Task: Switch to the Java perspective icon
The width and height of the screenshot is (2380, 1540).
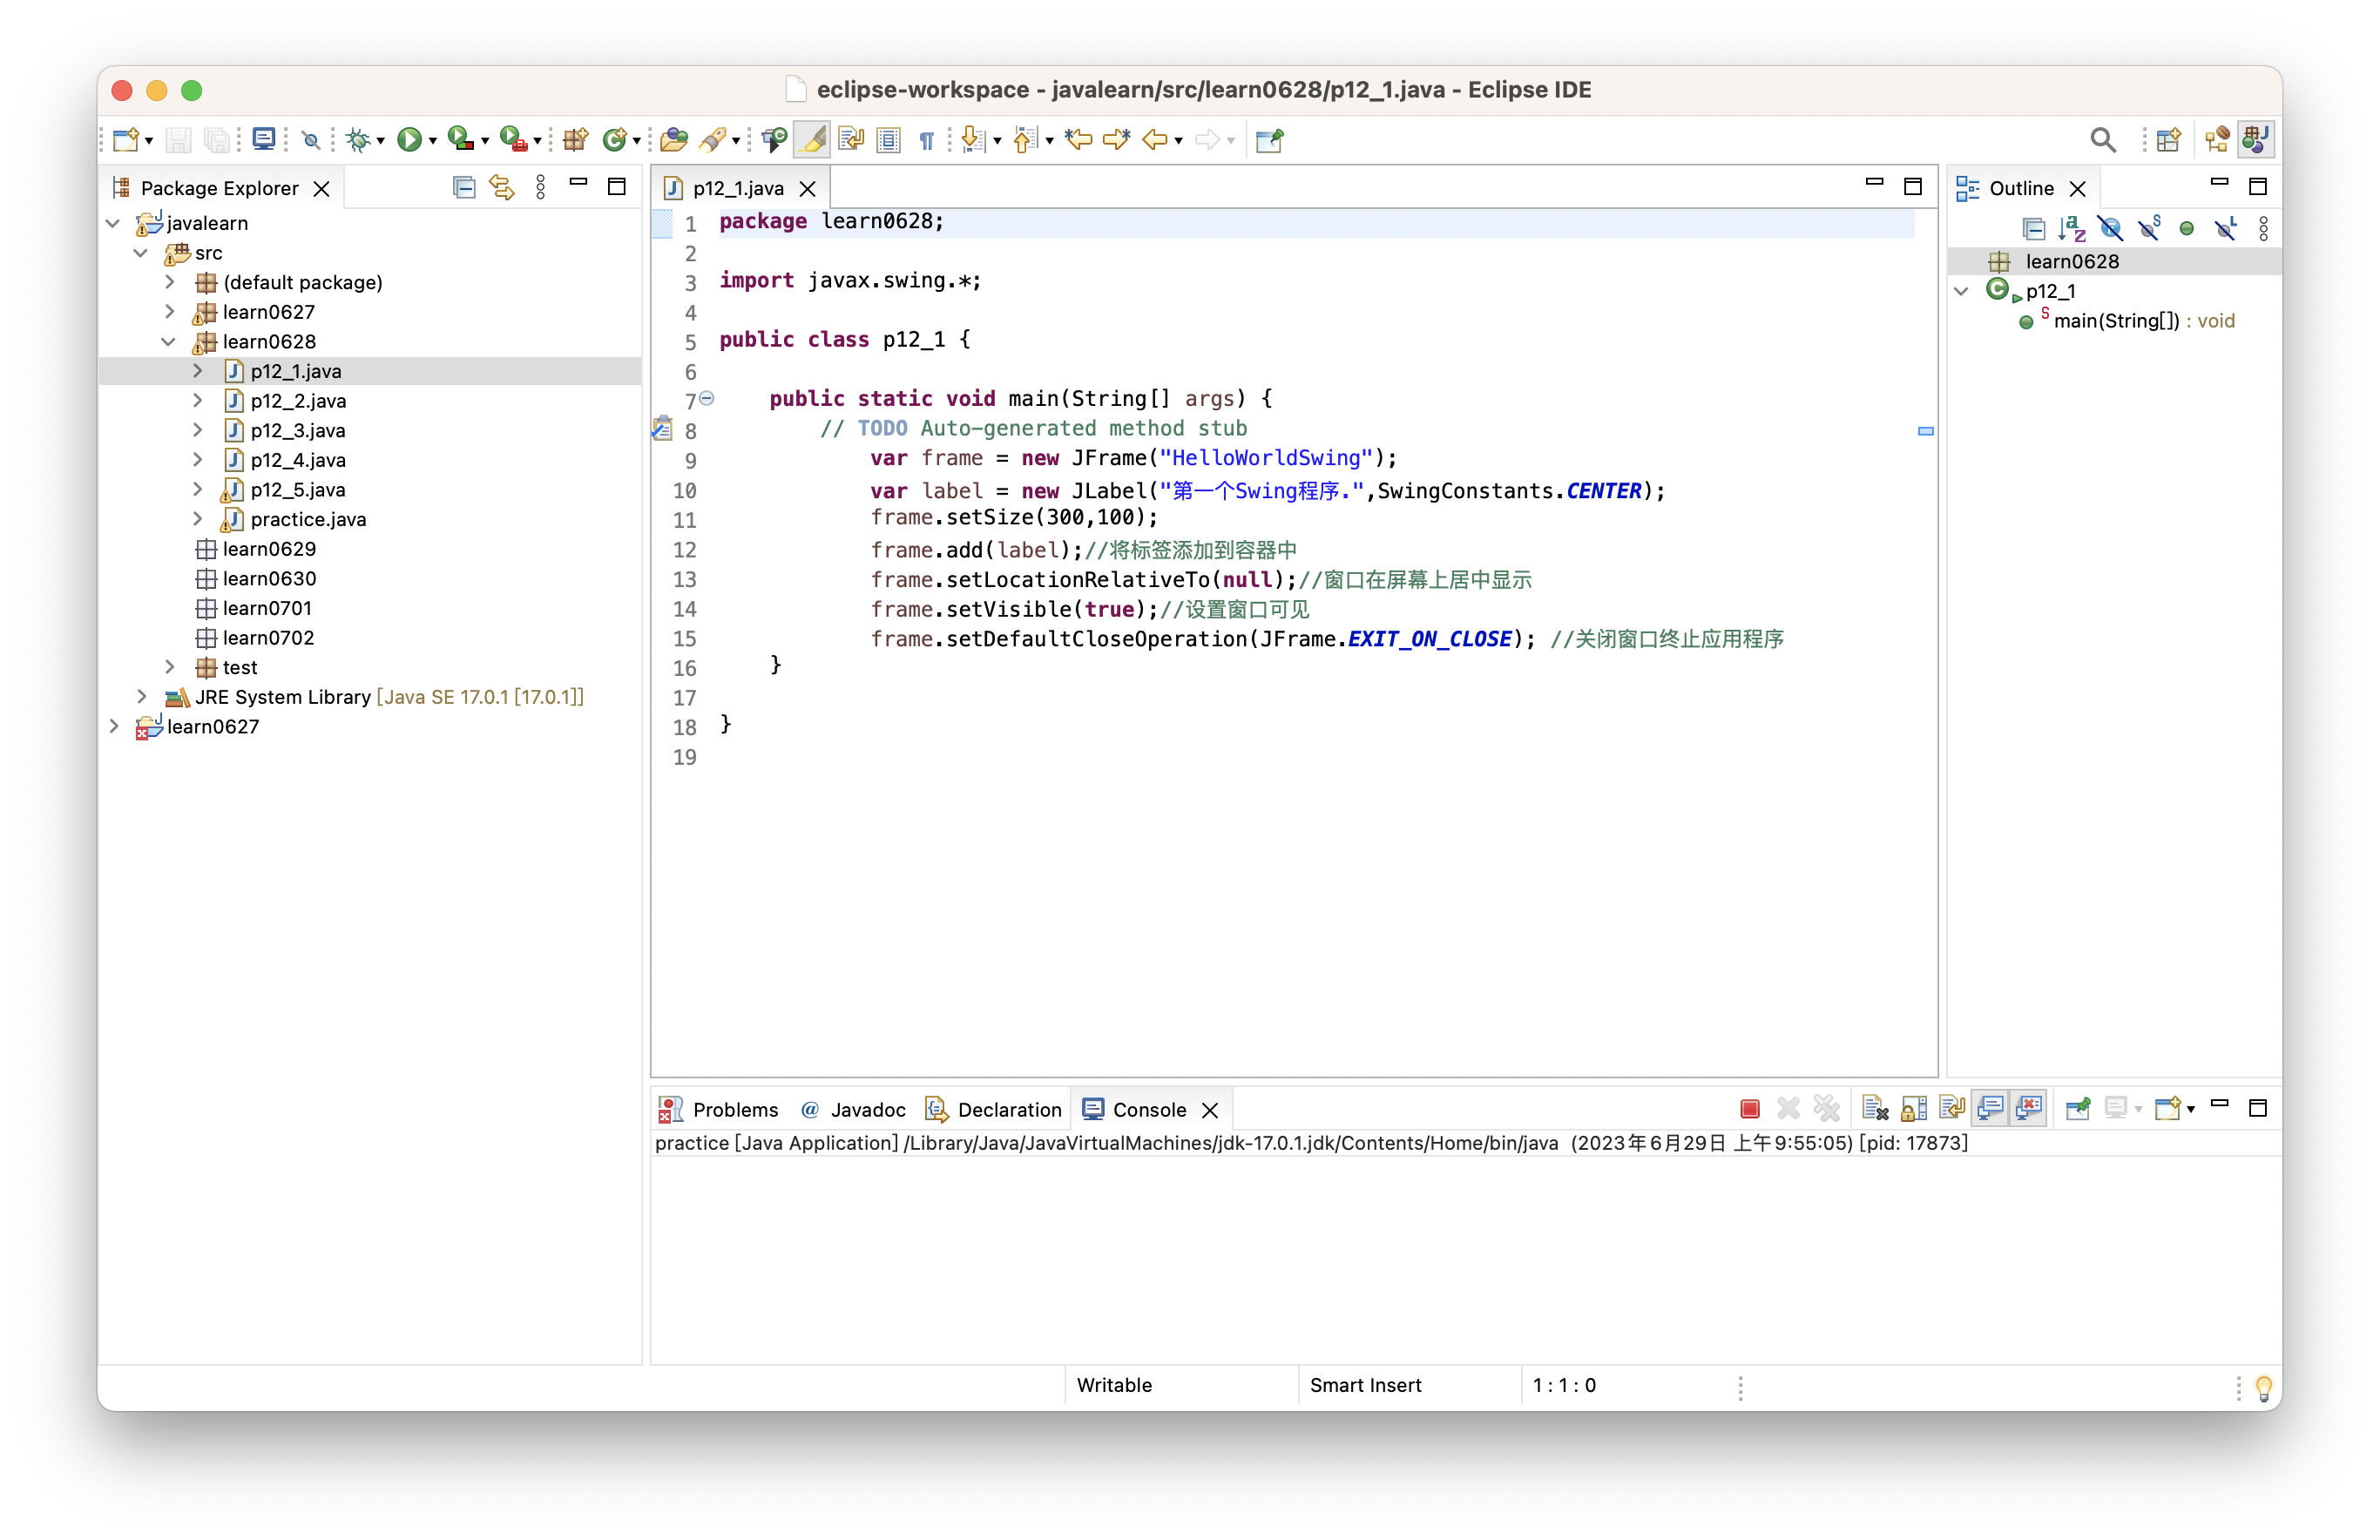Action: click(x=2256, y=140)
